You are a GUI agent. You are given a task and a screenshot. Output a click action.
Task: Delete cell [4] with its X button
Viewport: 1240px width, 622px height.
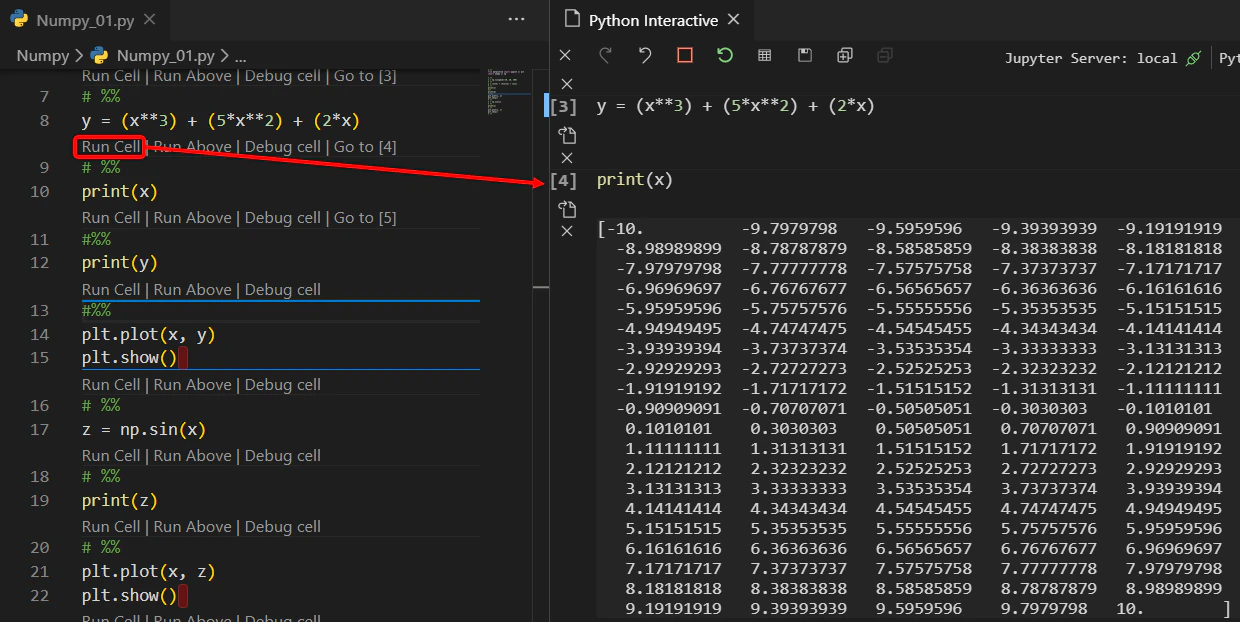tap(567, 232)
